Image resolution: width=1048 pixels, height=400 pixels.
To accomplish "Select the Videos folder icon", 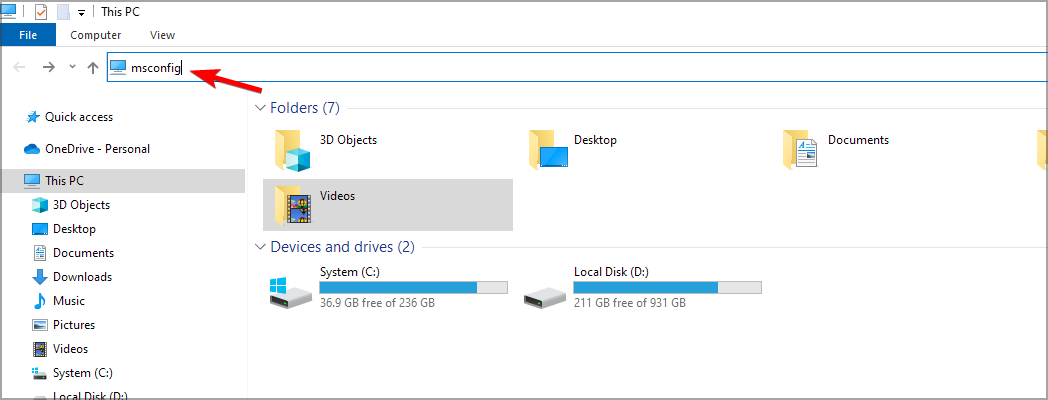I will point(293,205).
